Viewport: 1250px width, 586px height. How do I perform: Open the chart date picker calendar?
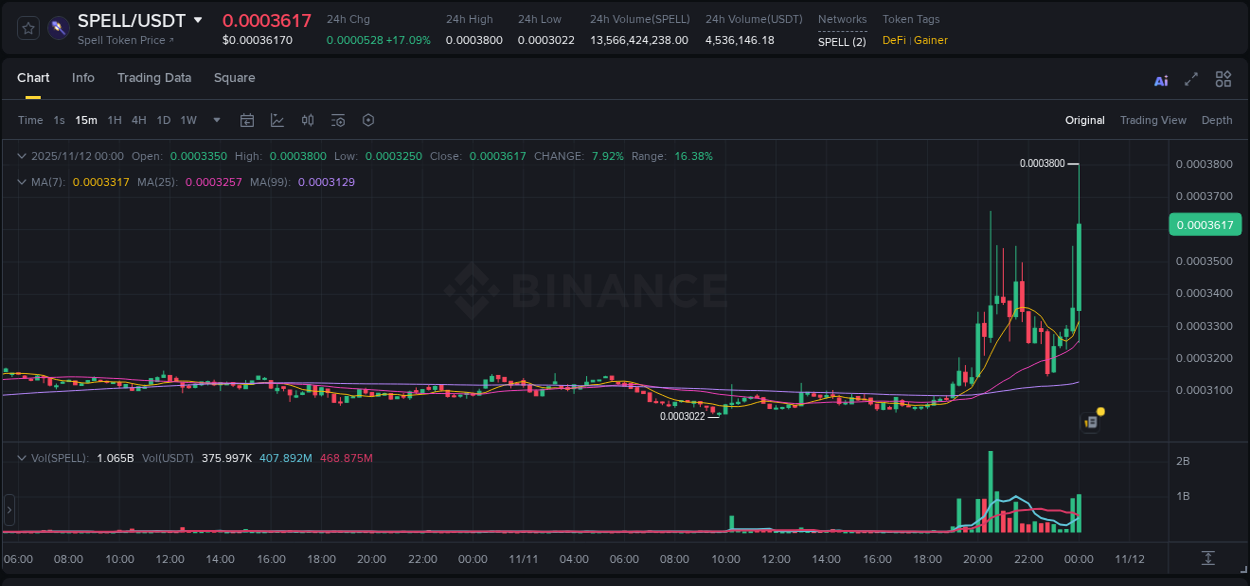(x=247, y=120)
